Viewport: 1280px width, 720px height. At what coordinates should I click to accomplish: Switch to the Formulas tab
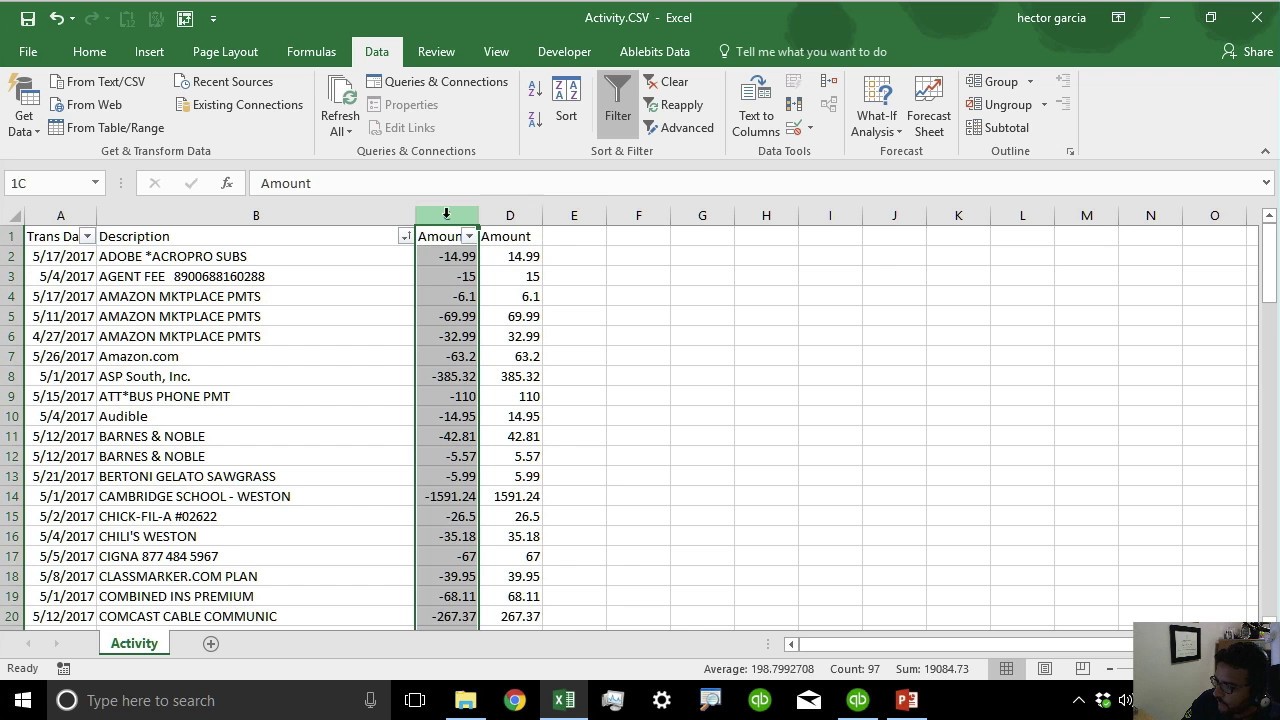[x=311, y=52]
